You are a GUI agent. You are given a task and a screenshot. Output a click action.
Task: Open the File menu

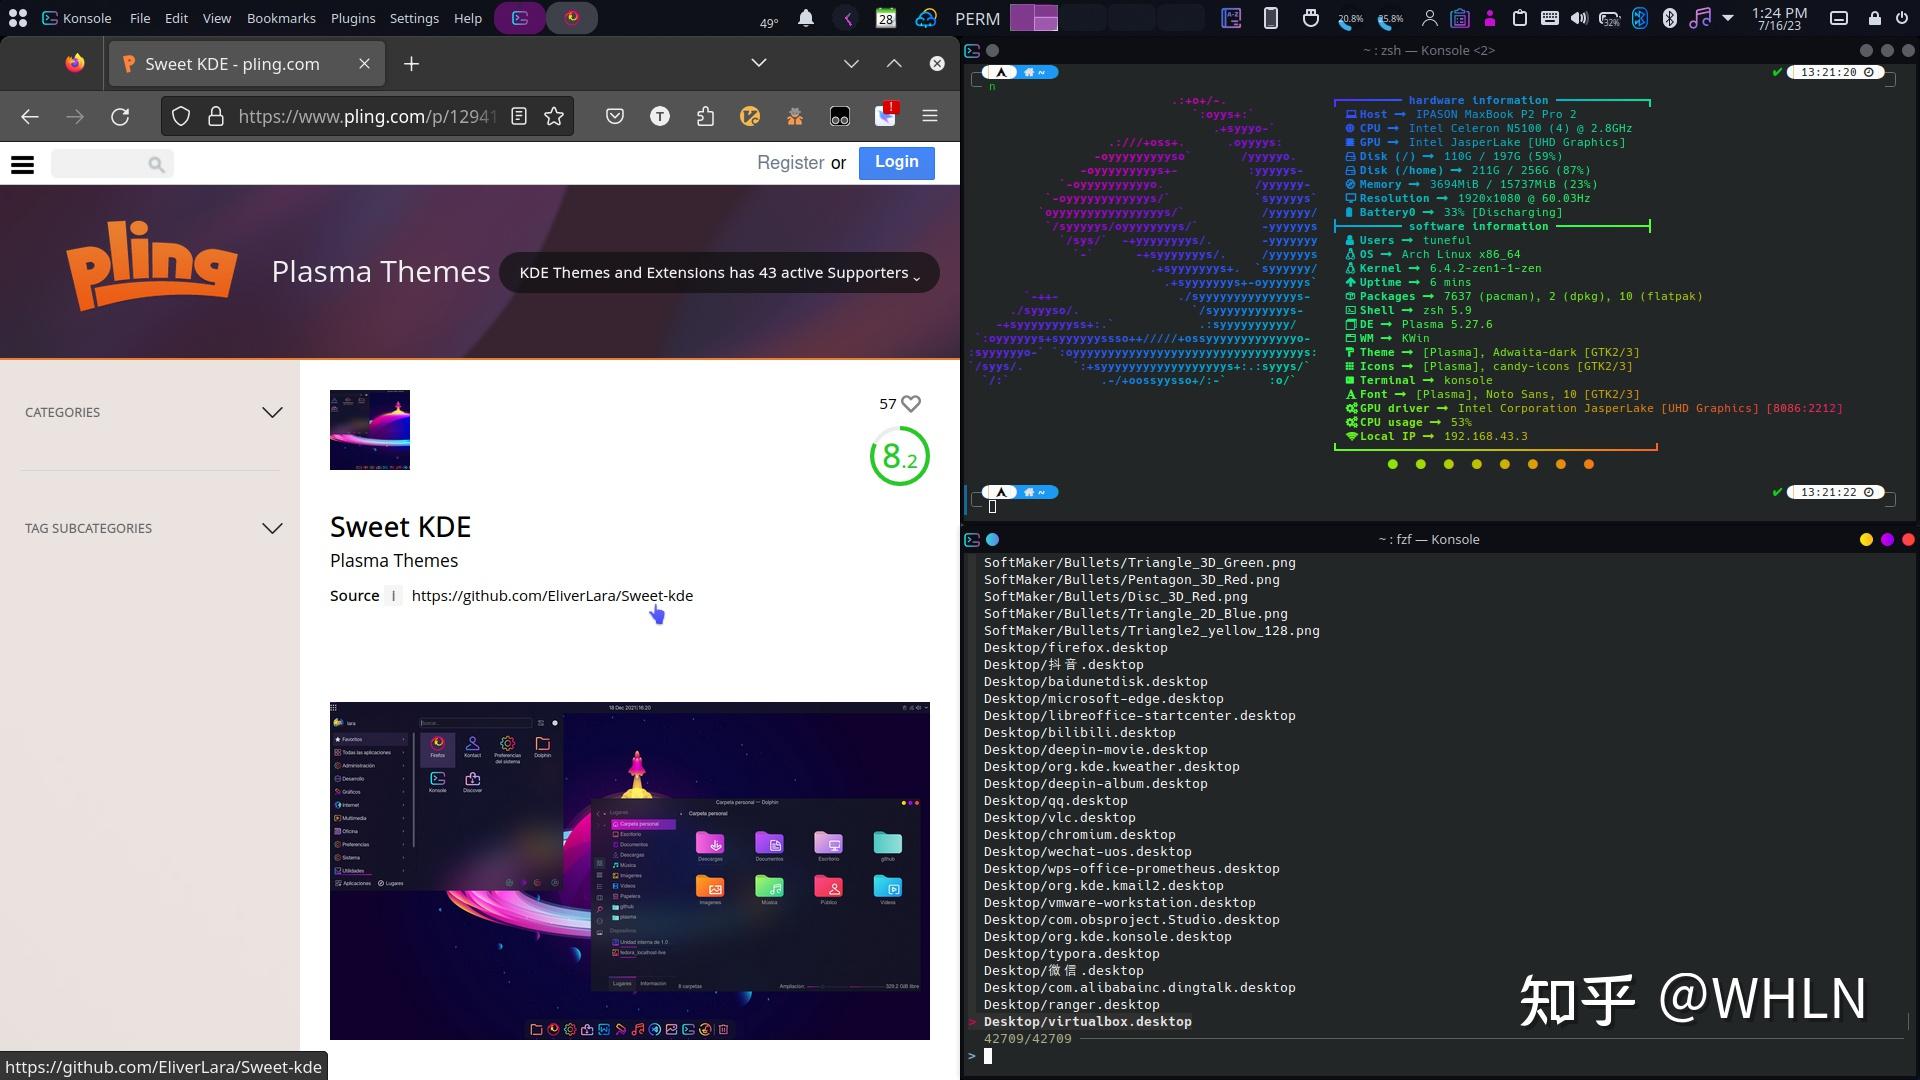point(140,18)
